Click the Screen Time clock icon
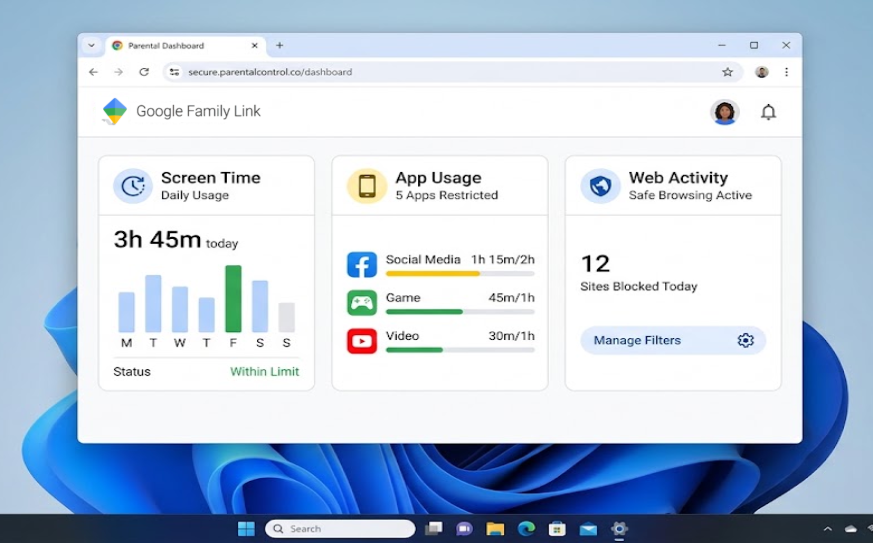Viewport: 873px width, 543px height. pyautogui.click(x=133, y=186)
